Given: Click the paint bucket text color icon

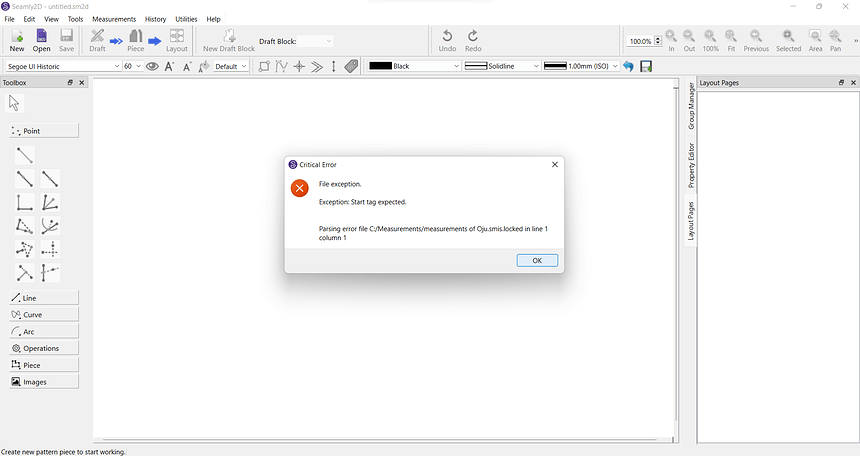Looking at the screenshot, I should (204, 66).
